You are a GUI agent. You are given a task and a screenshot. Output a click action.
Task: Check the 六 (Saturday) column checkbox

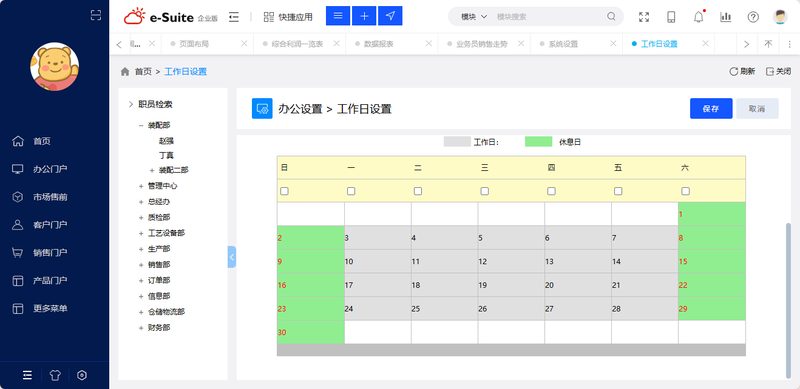[x=686, y=191]
